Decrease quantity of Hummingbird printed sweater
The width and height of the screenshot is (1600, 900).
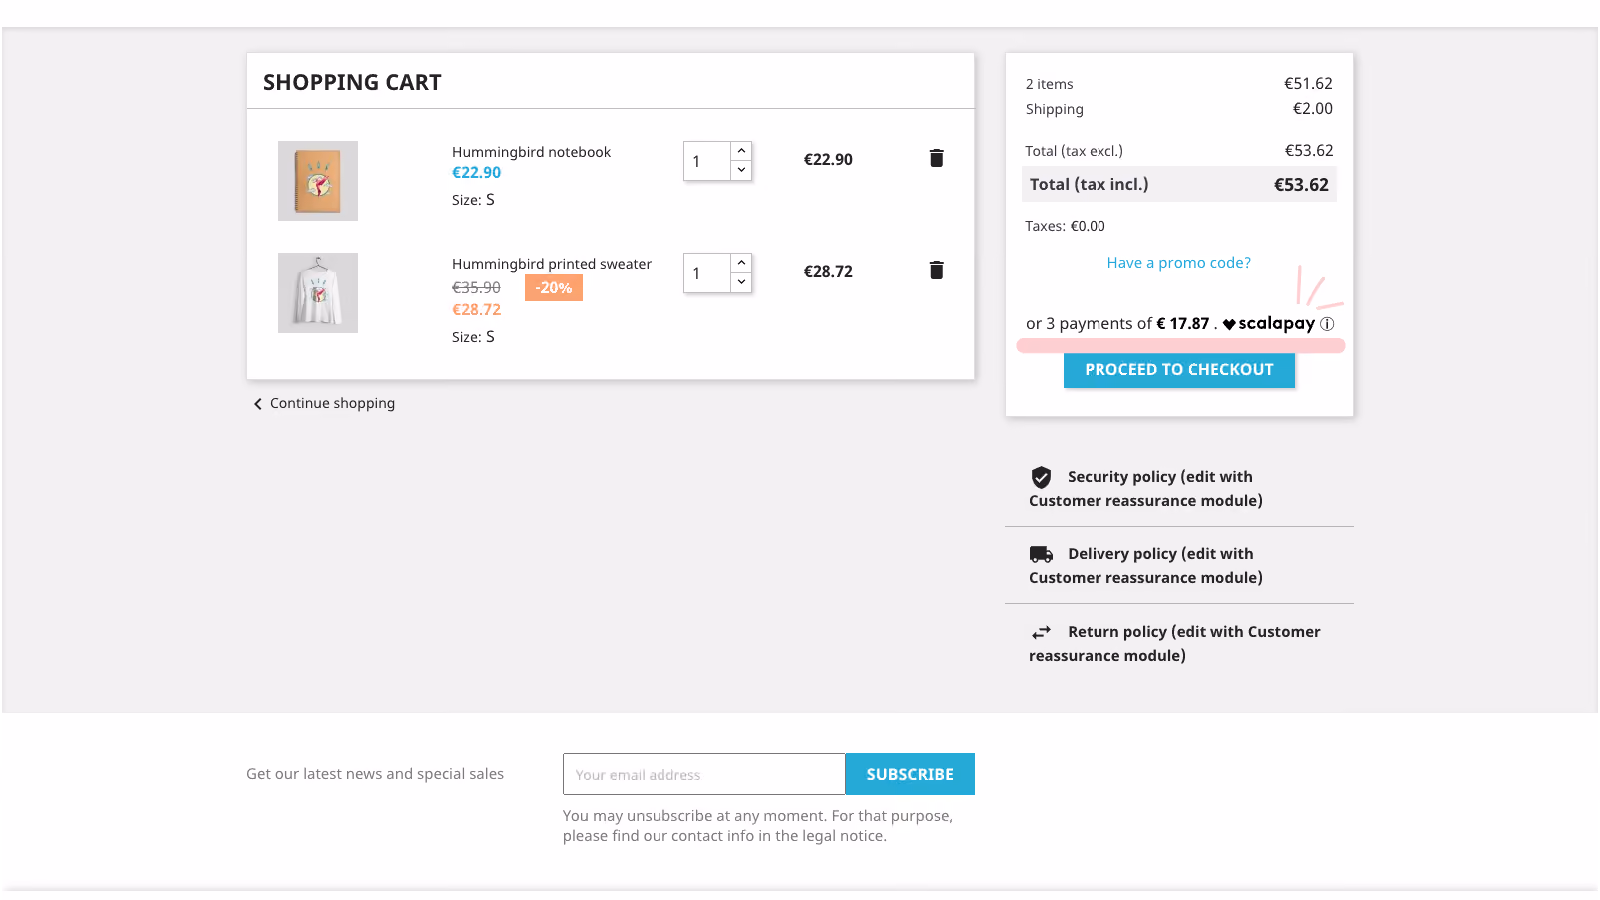[741, 282]
